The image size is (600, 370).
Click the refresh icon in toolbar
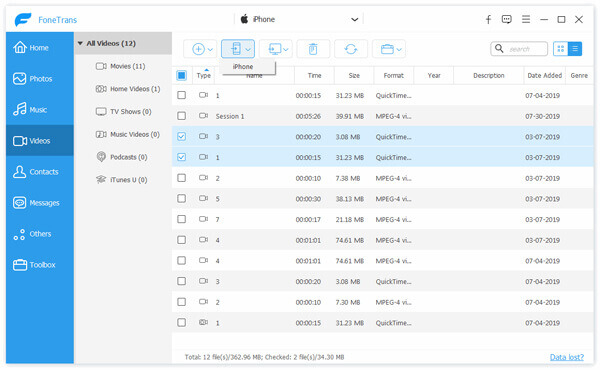tap(351, 49)
